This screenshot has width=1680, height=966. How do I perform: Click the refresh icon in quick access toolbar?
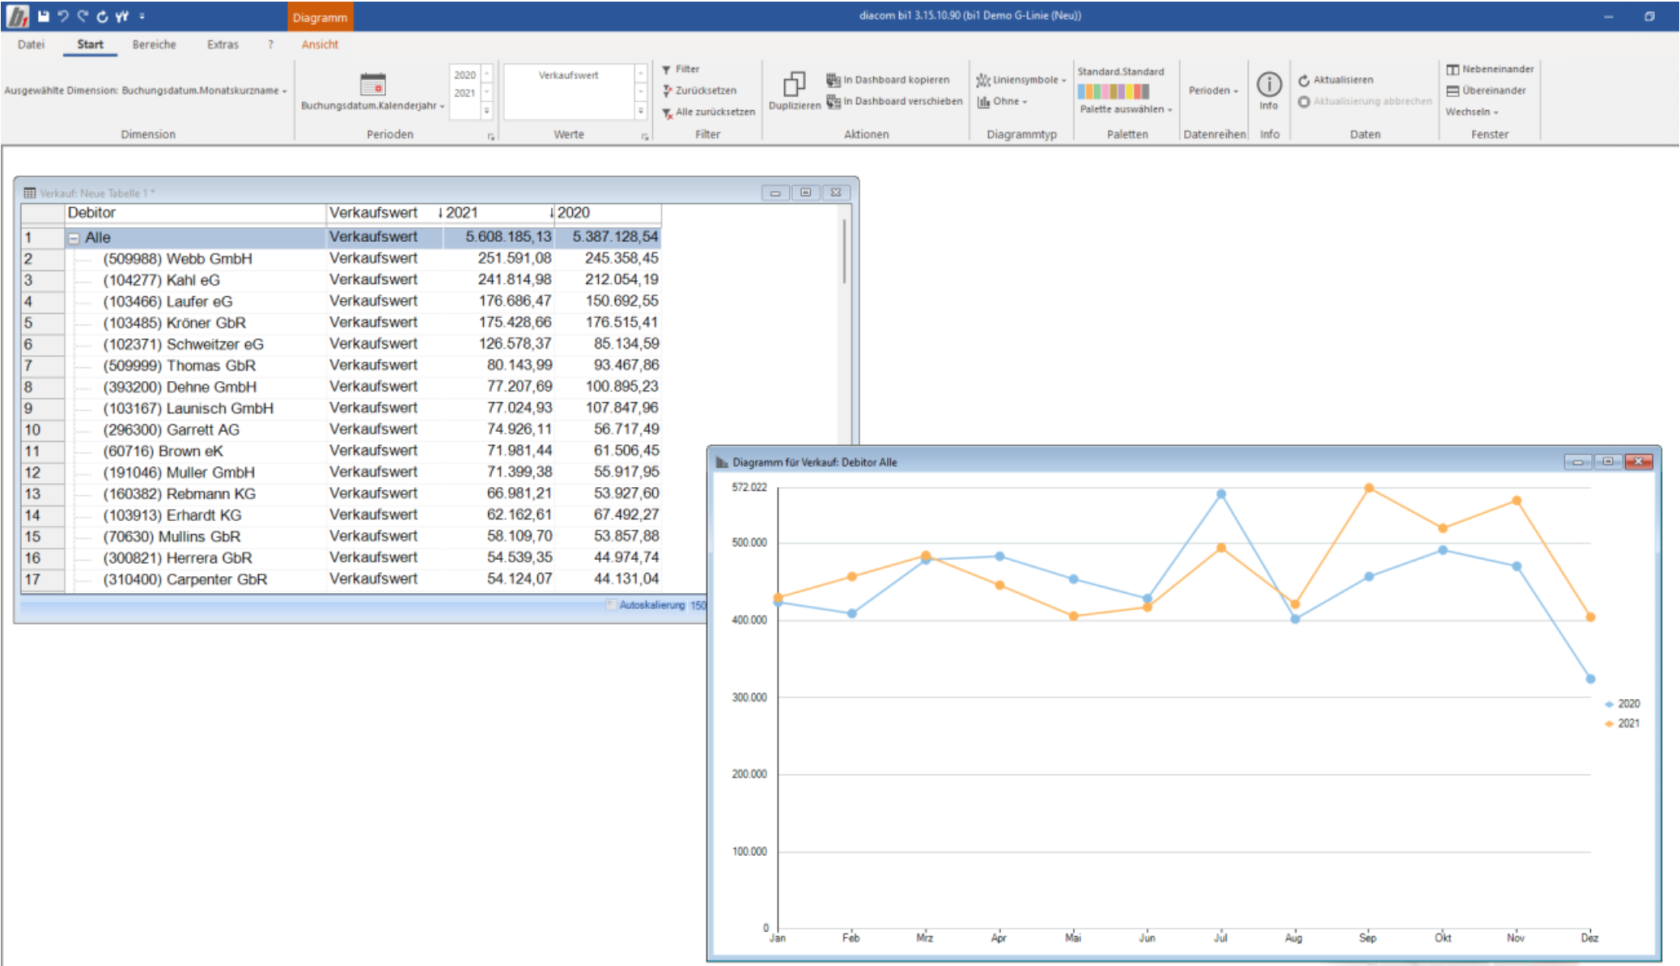(102, 16)
